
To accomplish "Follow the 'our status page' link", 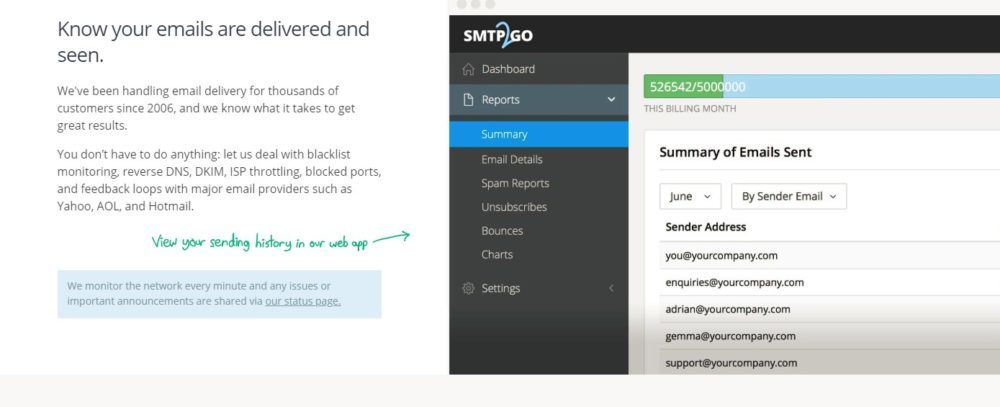I will click(302, 300).
